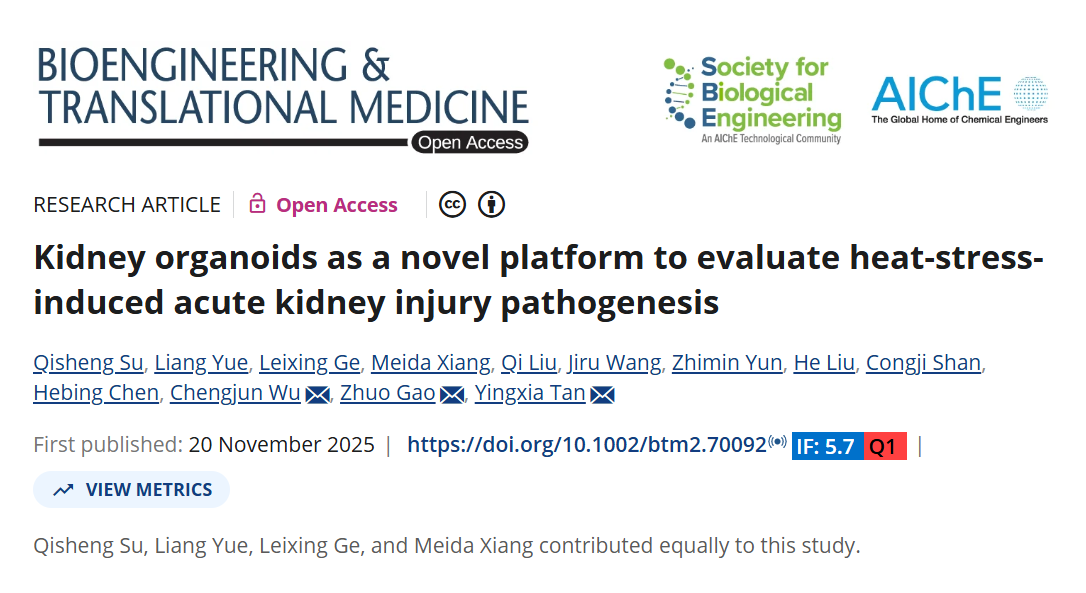Click envelope icon next to Yingxia Tan
The width and height of the screenshot is (1086, 593).
602,394
